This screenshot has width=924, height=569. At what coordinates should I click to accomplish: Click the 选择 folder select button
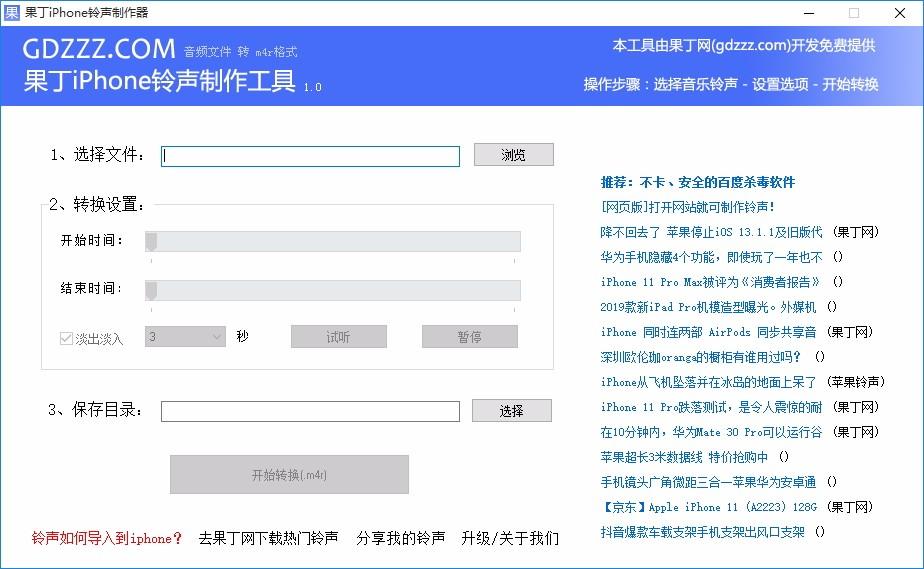pyautogui.click(x=512, y=411)
